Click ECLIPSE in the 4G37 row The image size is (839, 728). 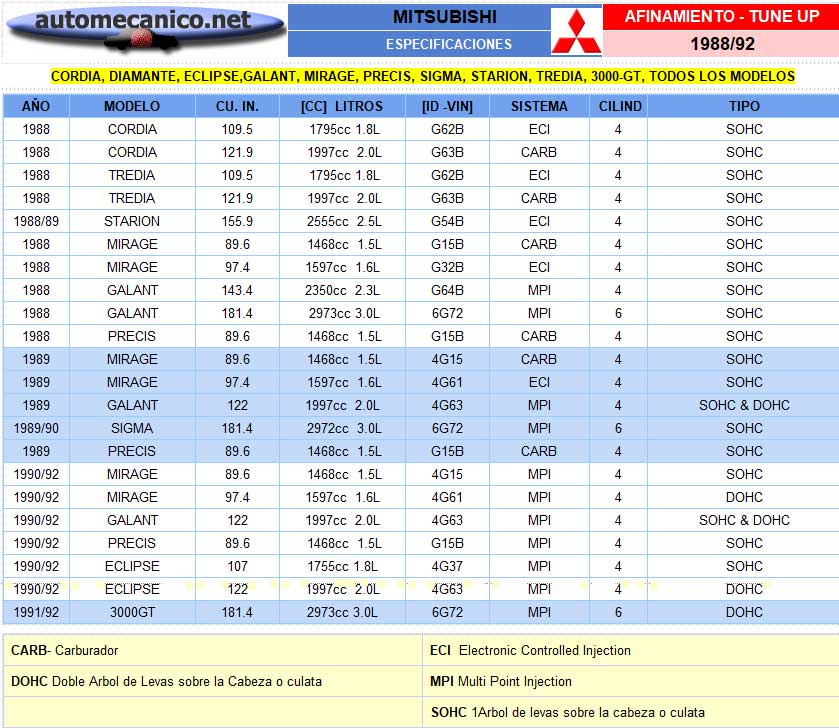click(x=132, y=566)
